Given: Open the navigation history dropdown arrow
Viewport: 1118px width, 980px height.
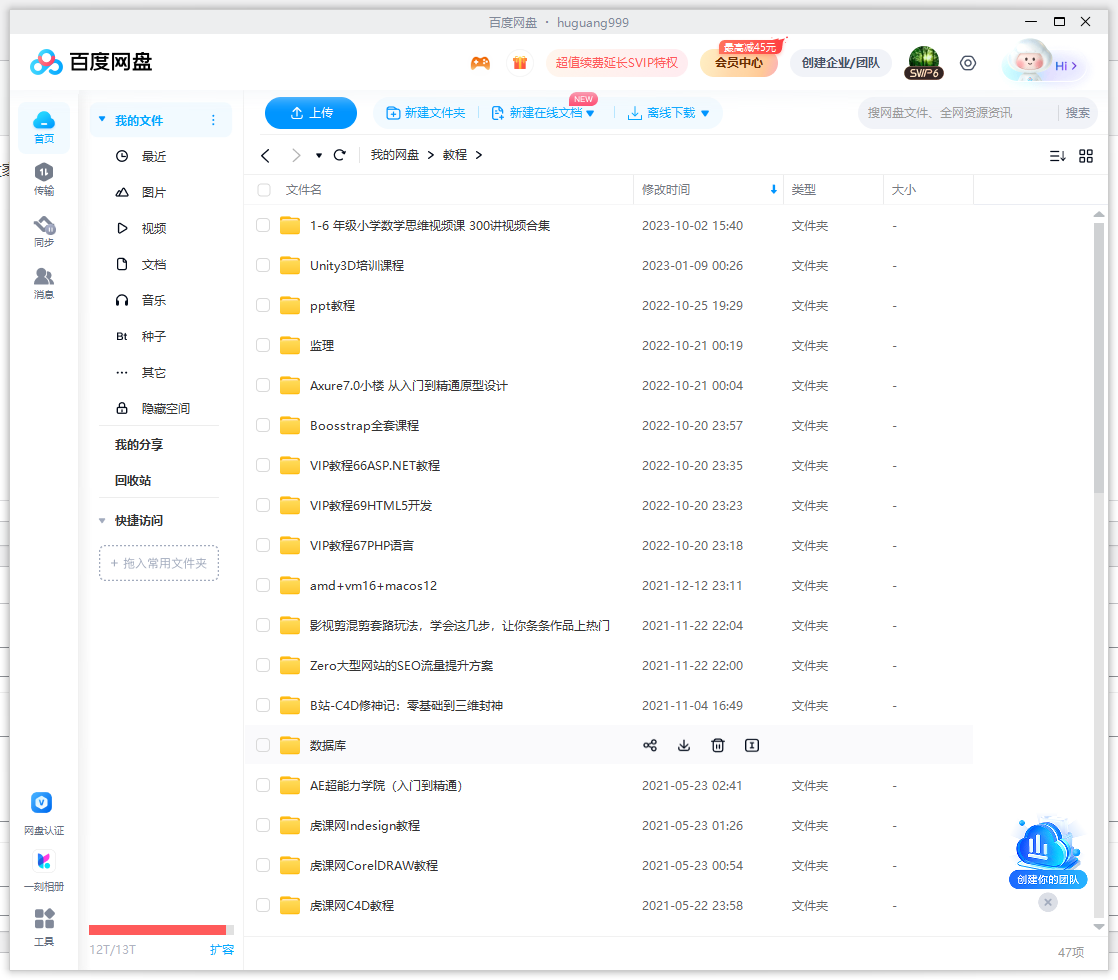Looking at the screenshot, I should [x=319, y=155].
